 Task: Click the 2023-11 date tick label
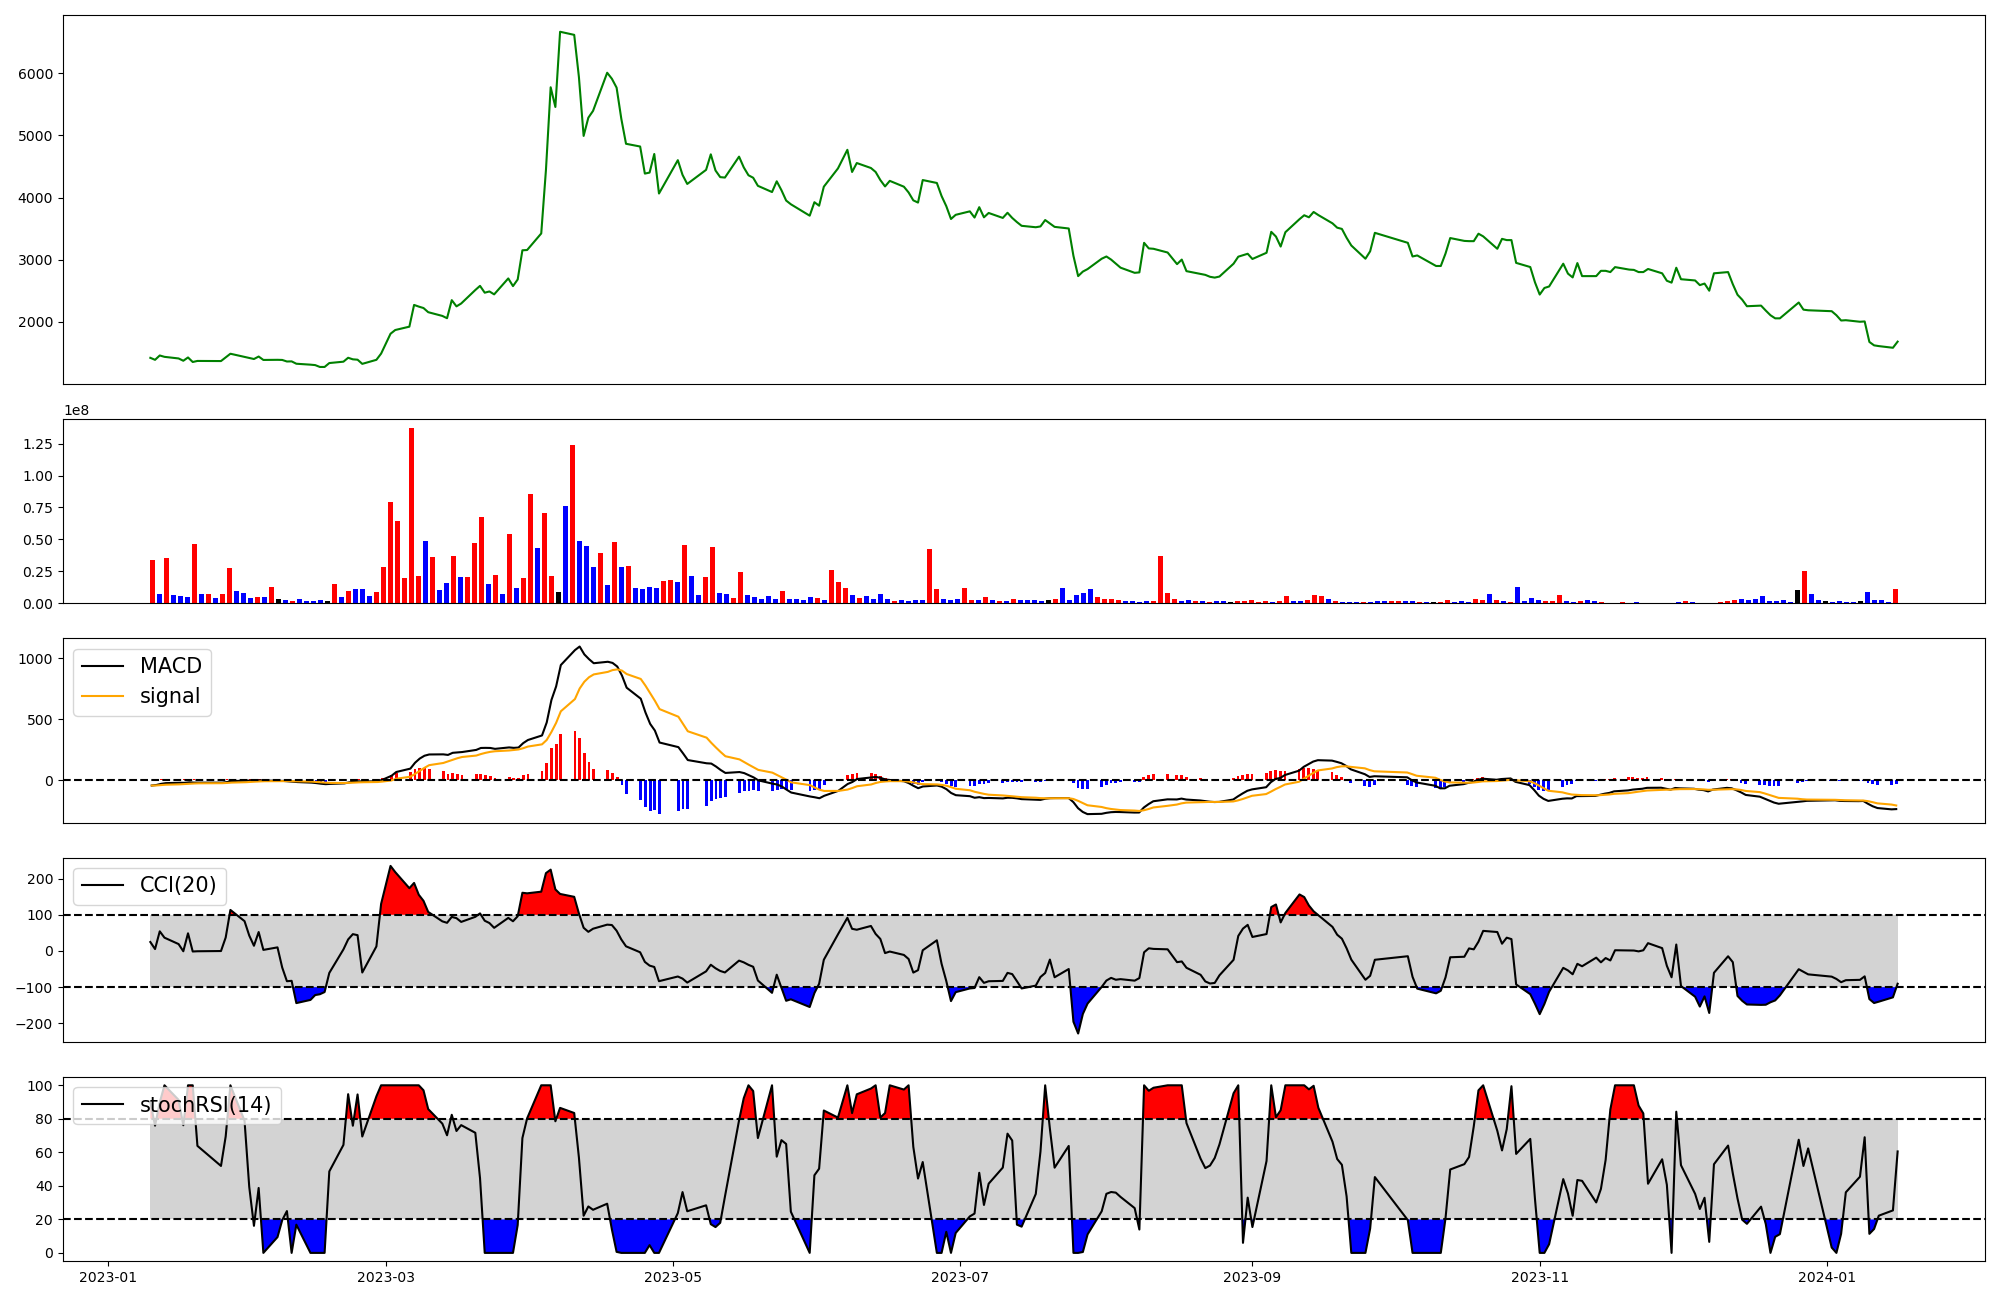(x=1540, y=1277)
